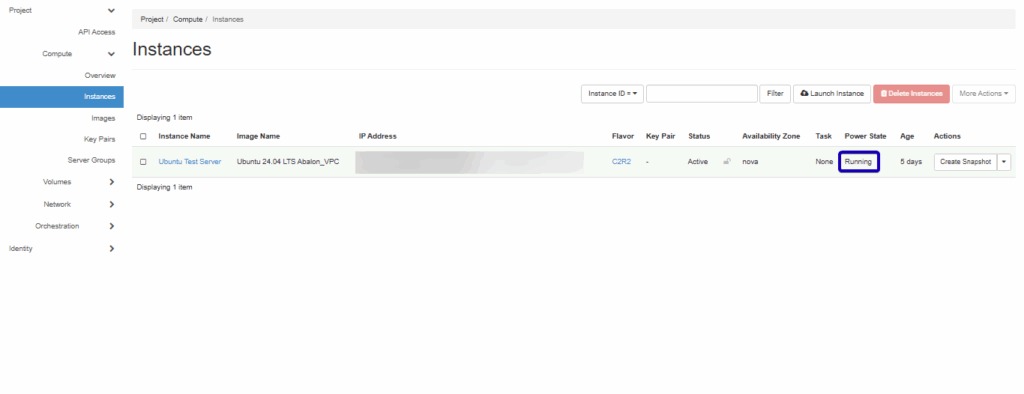Open API Access page

pyautogui.click(x=97, y=32)
